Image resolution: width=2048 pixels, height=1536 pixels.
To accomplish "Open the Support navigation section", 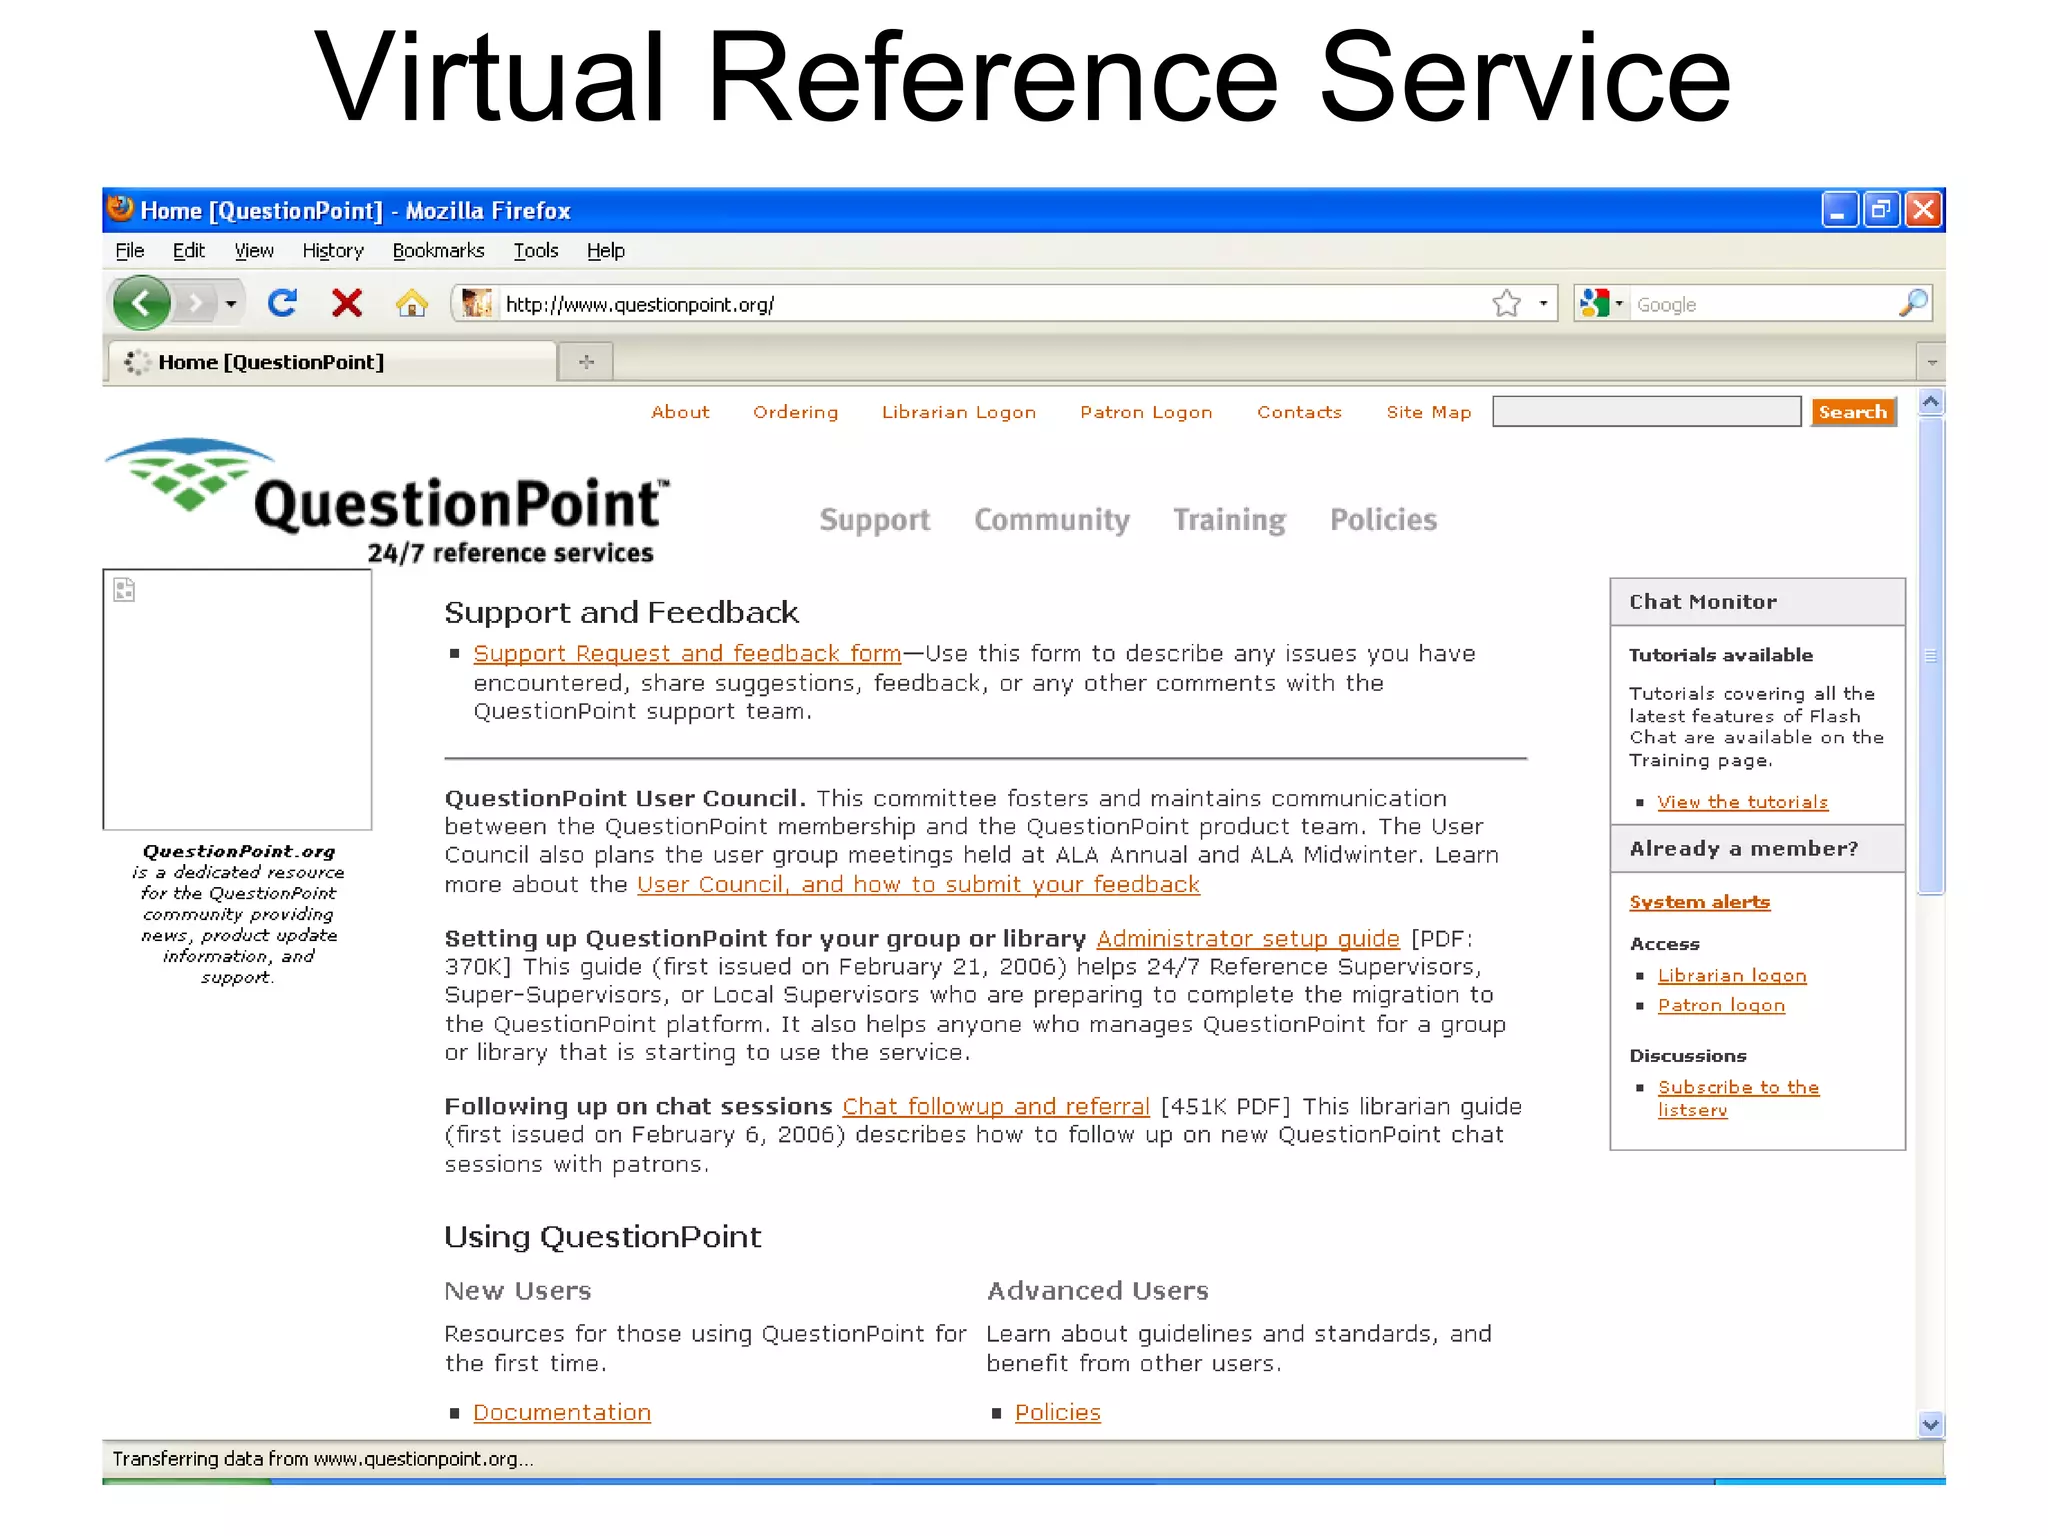I will pos(874,520).
